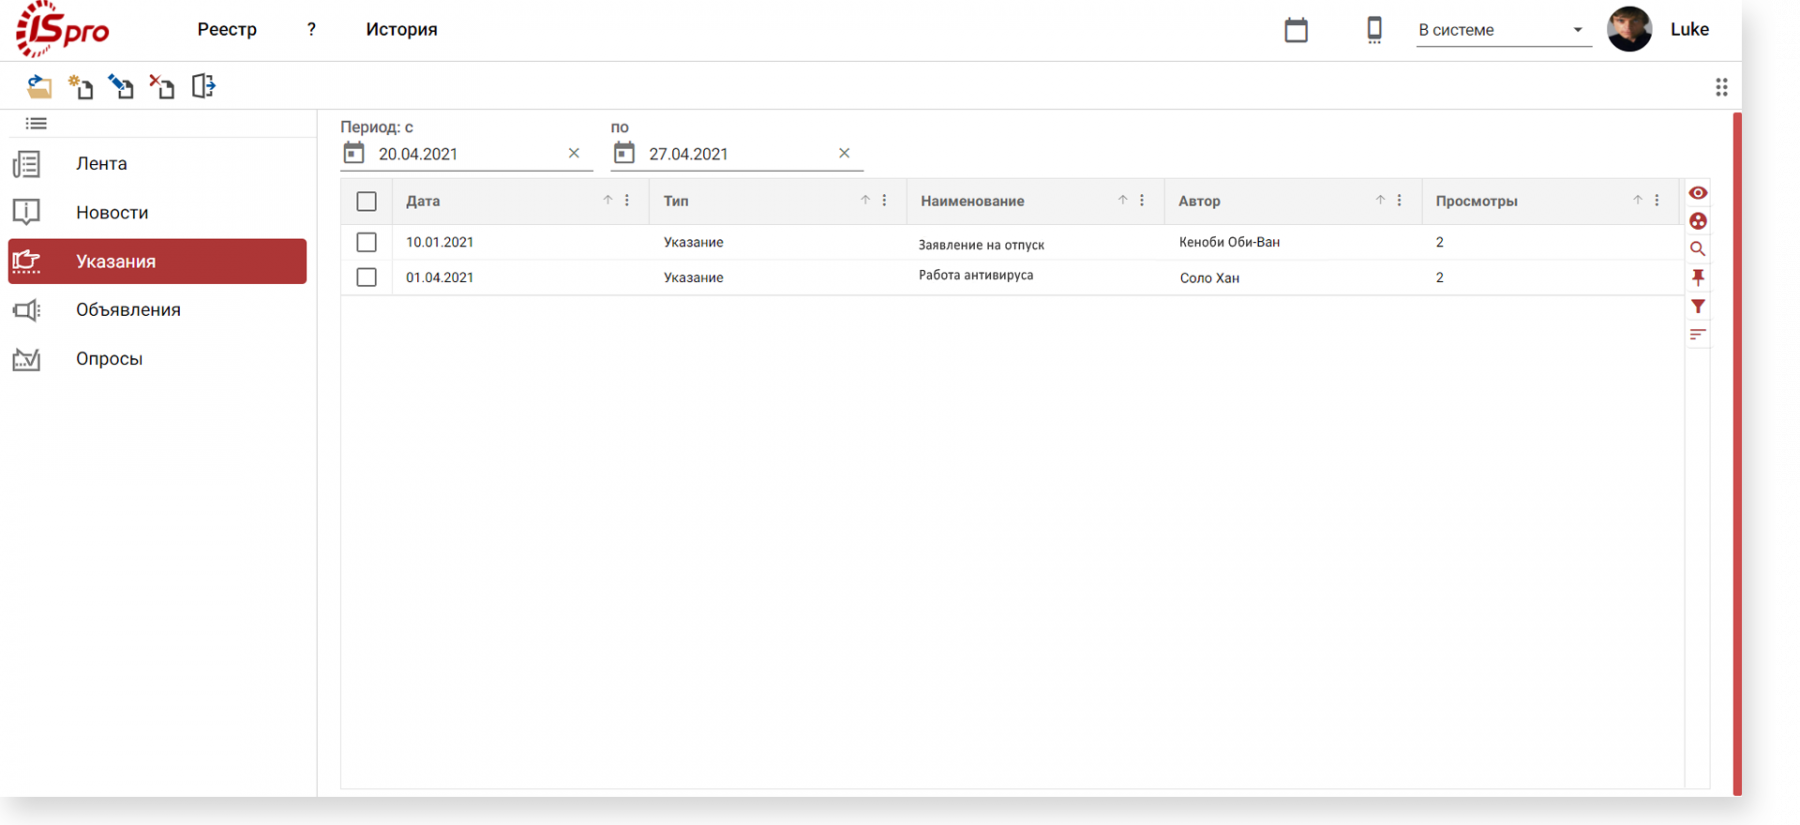Screen dimensions: 1800x825
Task: Open Дата column options menu
Action: (627, 201)
